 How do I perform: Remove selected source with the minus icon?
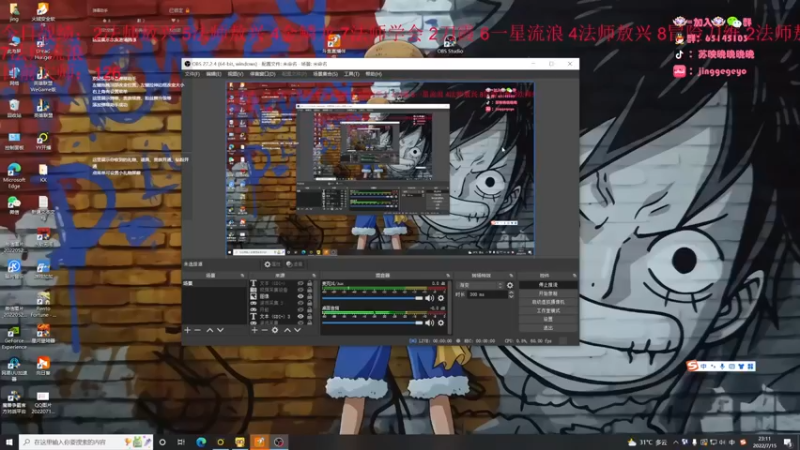264,330
